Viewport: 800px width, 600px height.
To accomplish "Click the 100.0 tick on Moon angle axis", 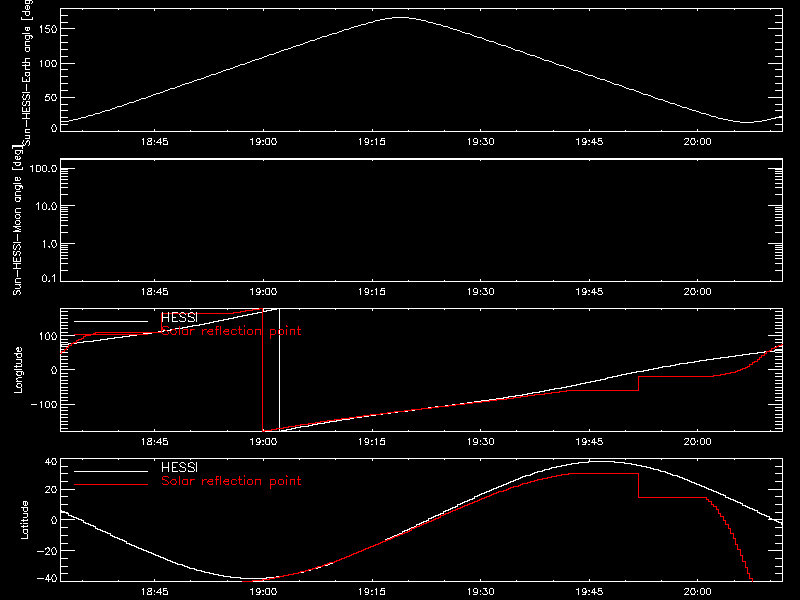I will [x=43, y=169].
